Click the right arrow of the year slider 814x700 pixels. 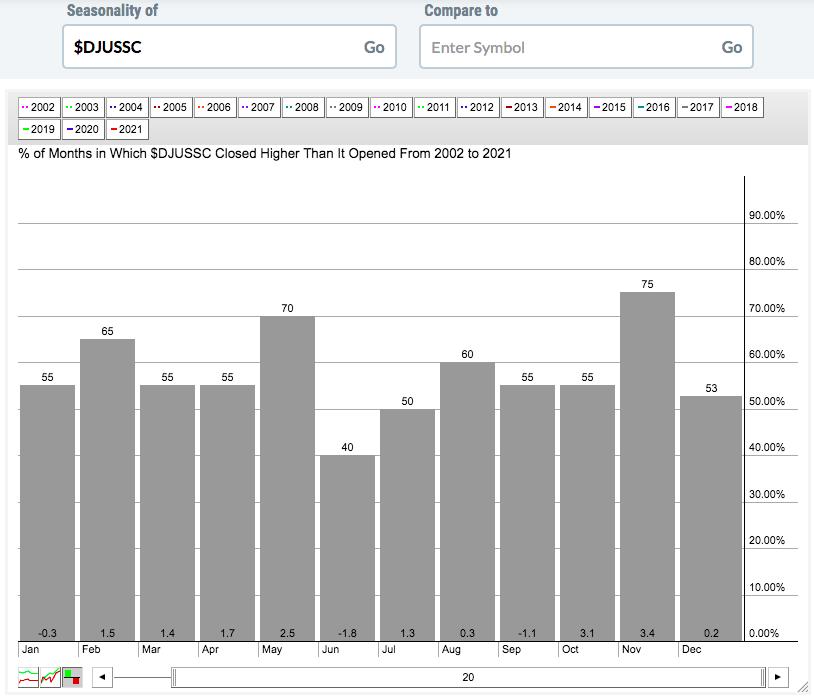coord(780,677)
